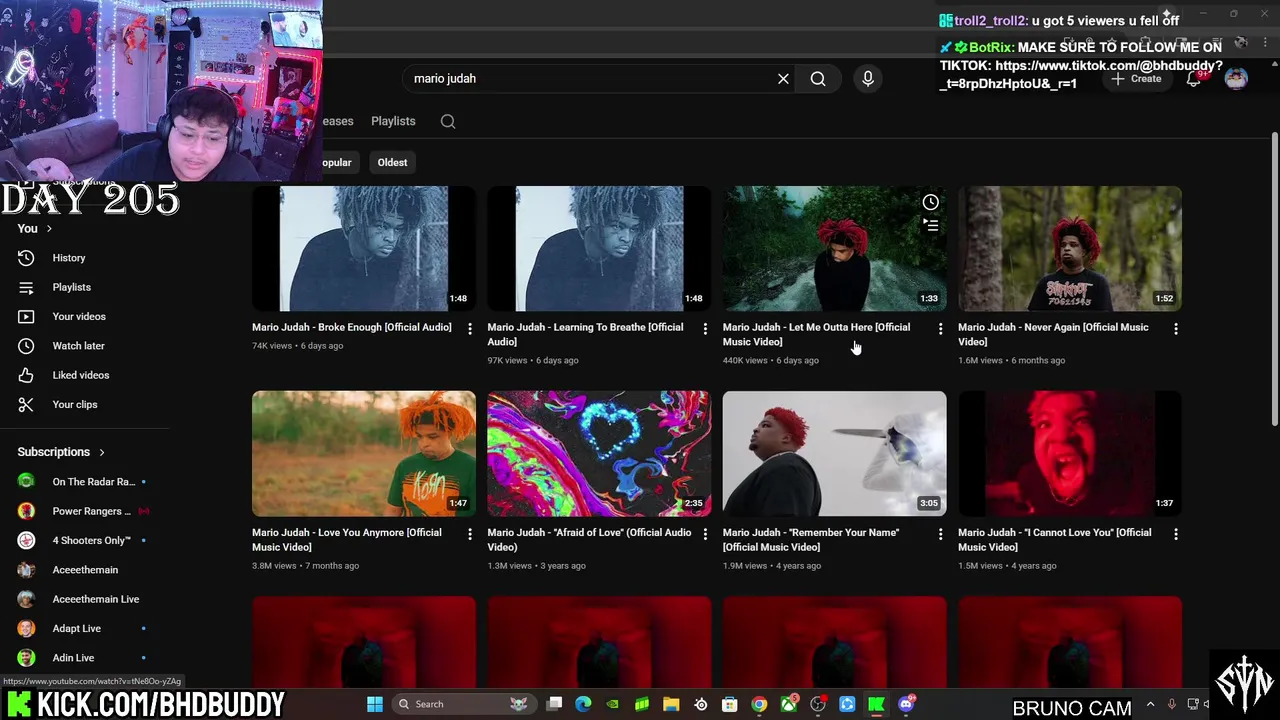Screen dimensions: 1280x720
Task: Click the Windows taskbar Search box
Action: pyautogui.click(x=462, y=704)
